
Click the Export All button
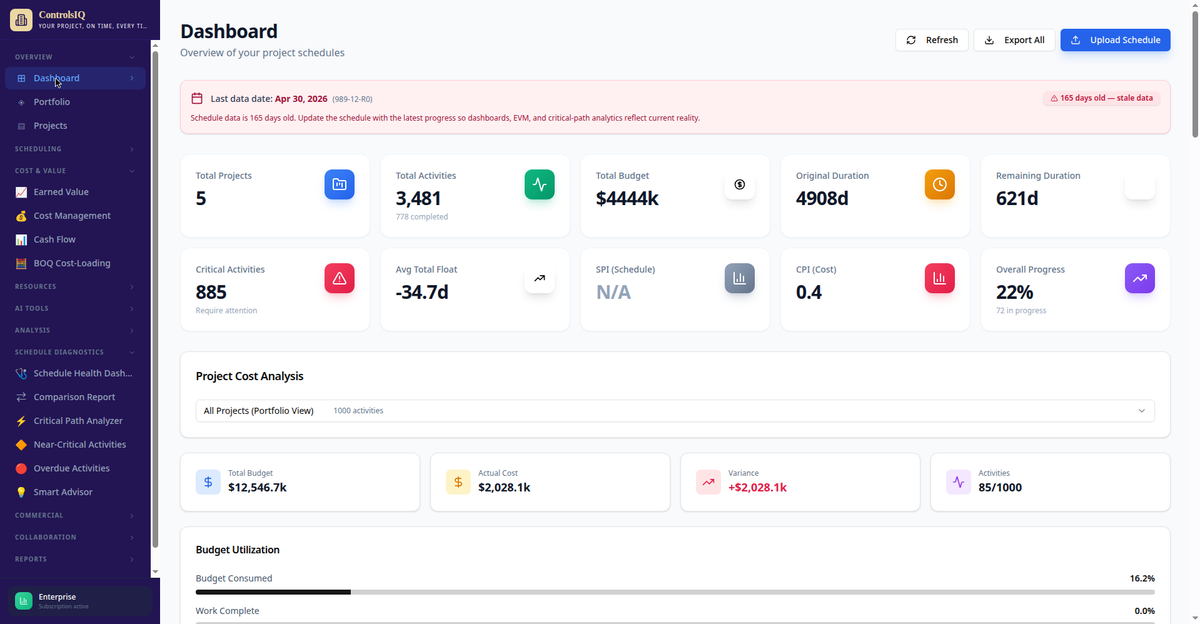pyautogui.click(x=1014, y=40)
